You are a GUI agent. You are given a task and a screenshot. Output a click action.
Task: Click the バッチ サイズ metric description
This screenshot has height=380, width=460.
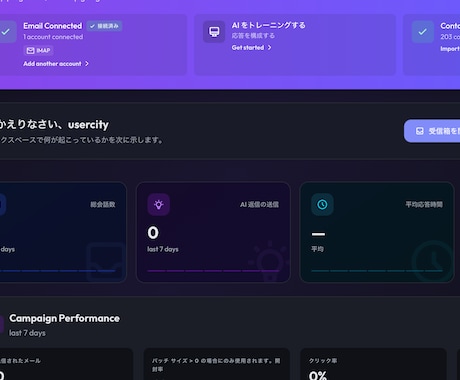coord(216,365)
